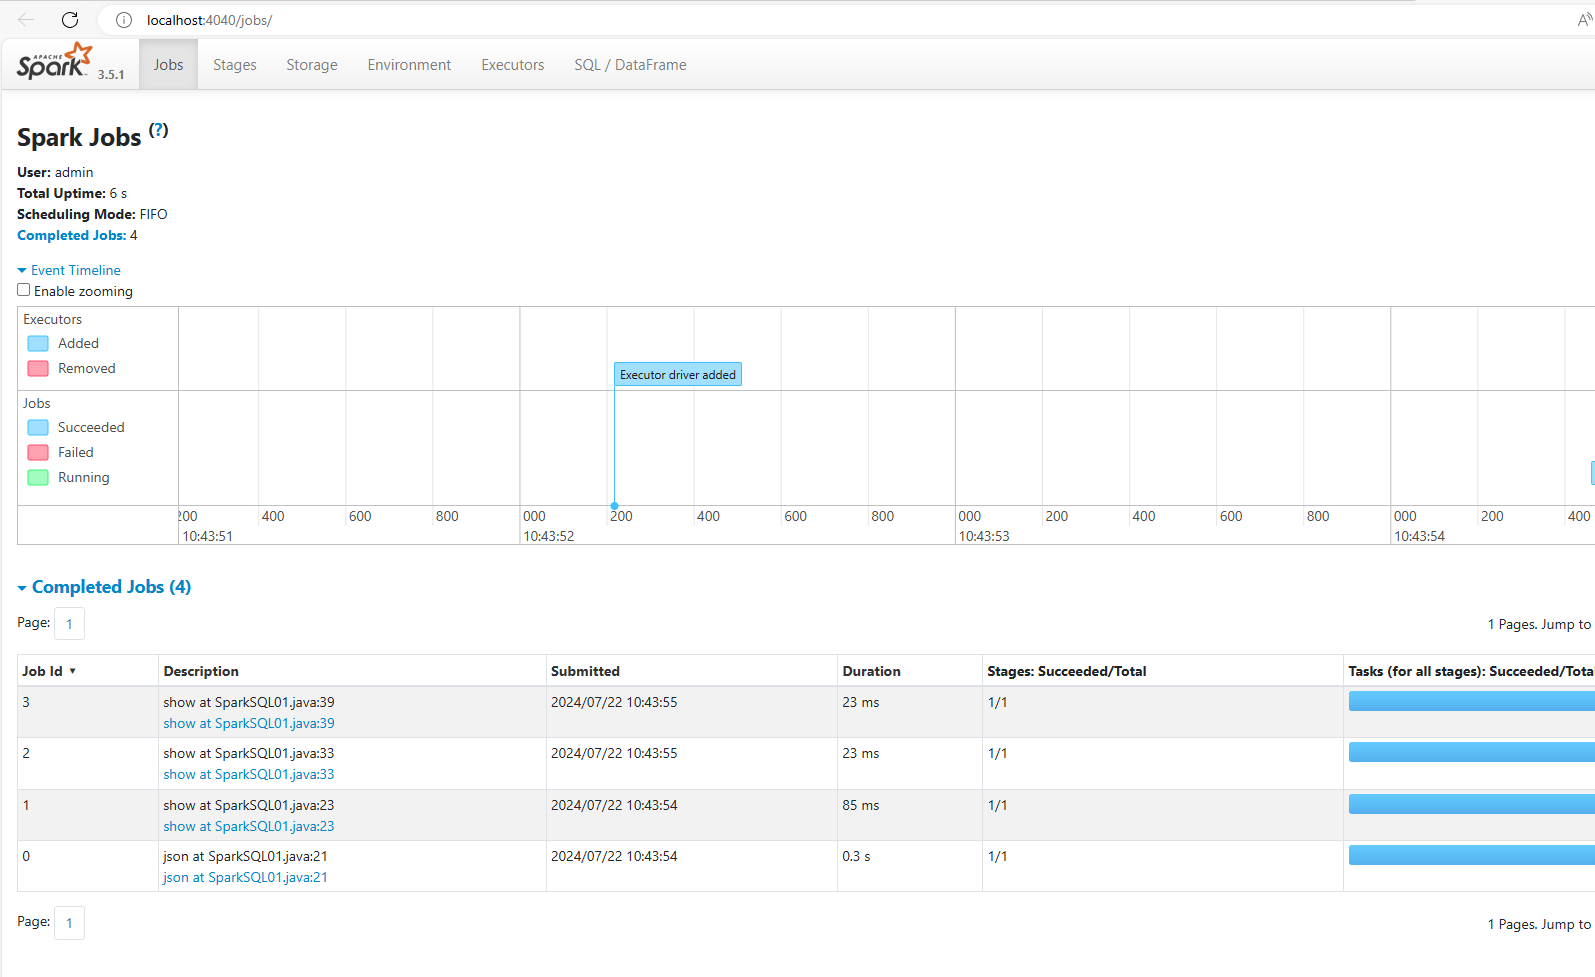The image size is (1595, 977).
Task: Click the Running jobs green legend swatch
Action: click(38, 477)
